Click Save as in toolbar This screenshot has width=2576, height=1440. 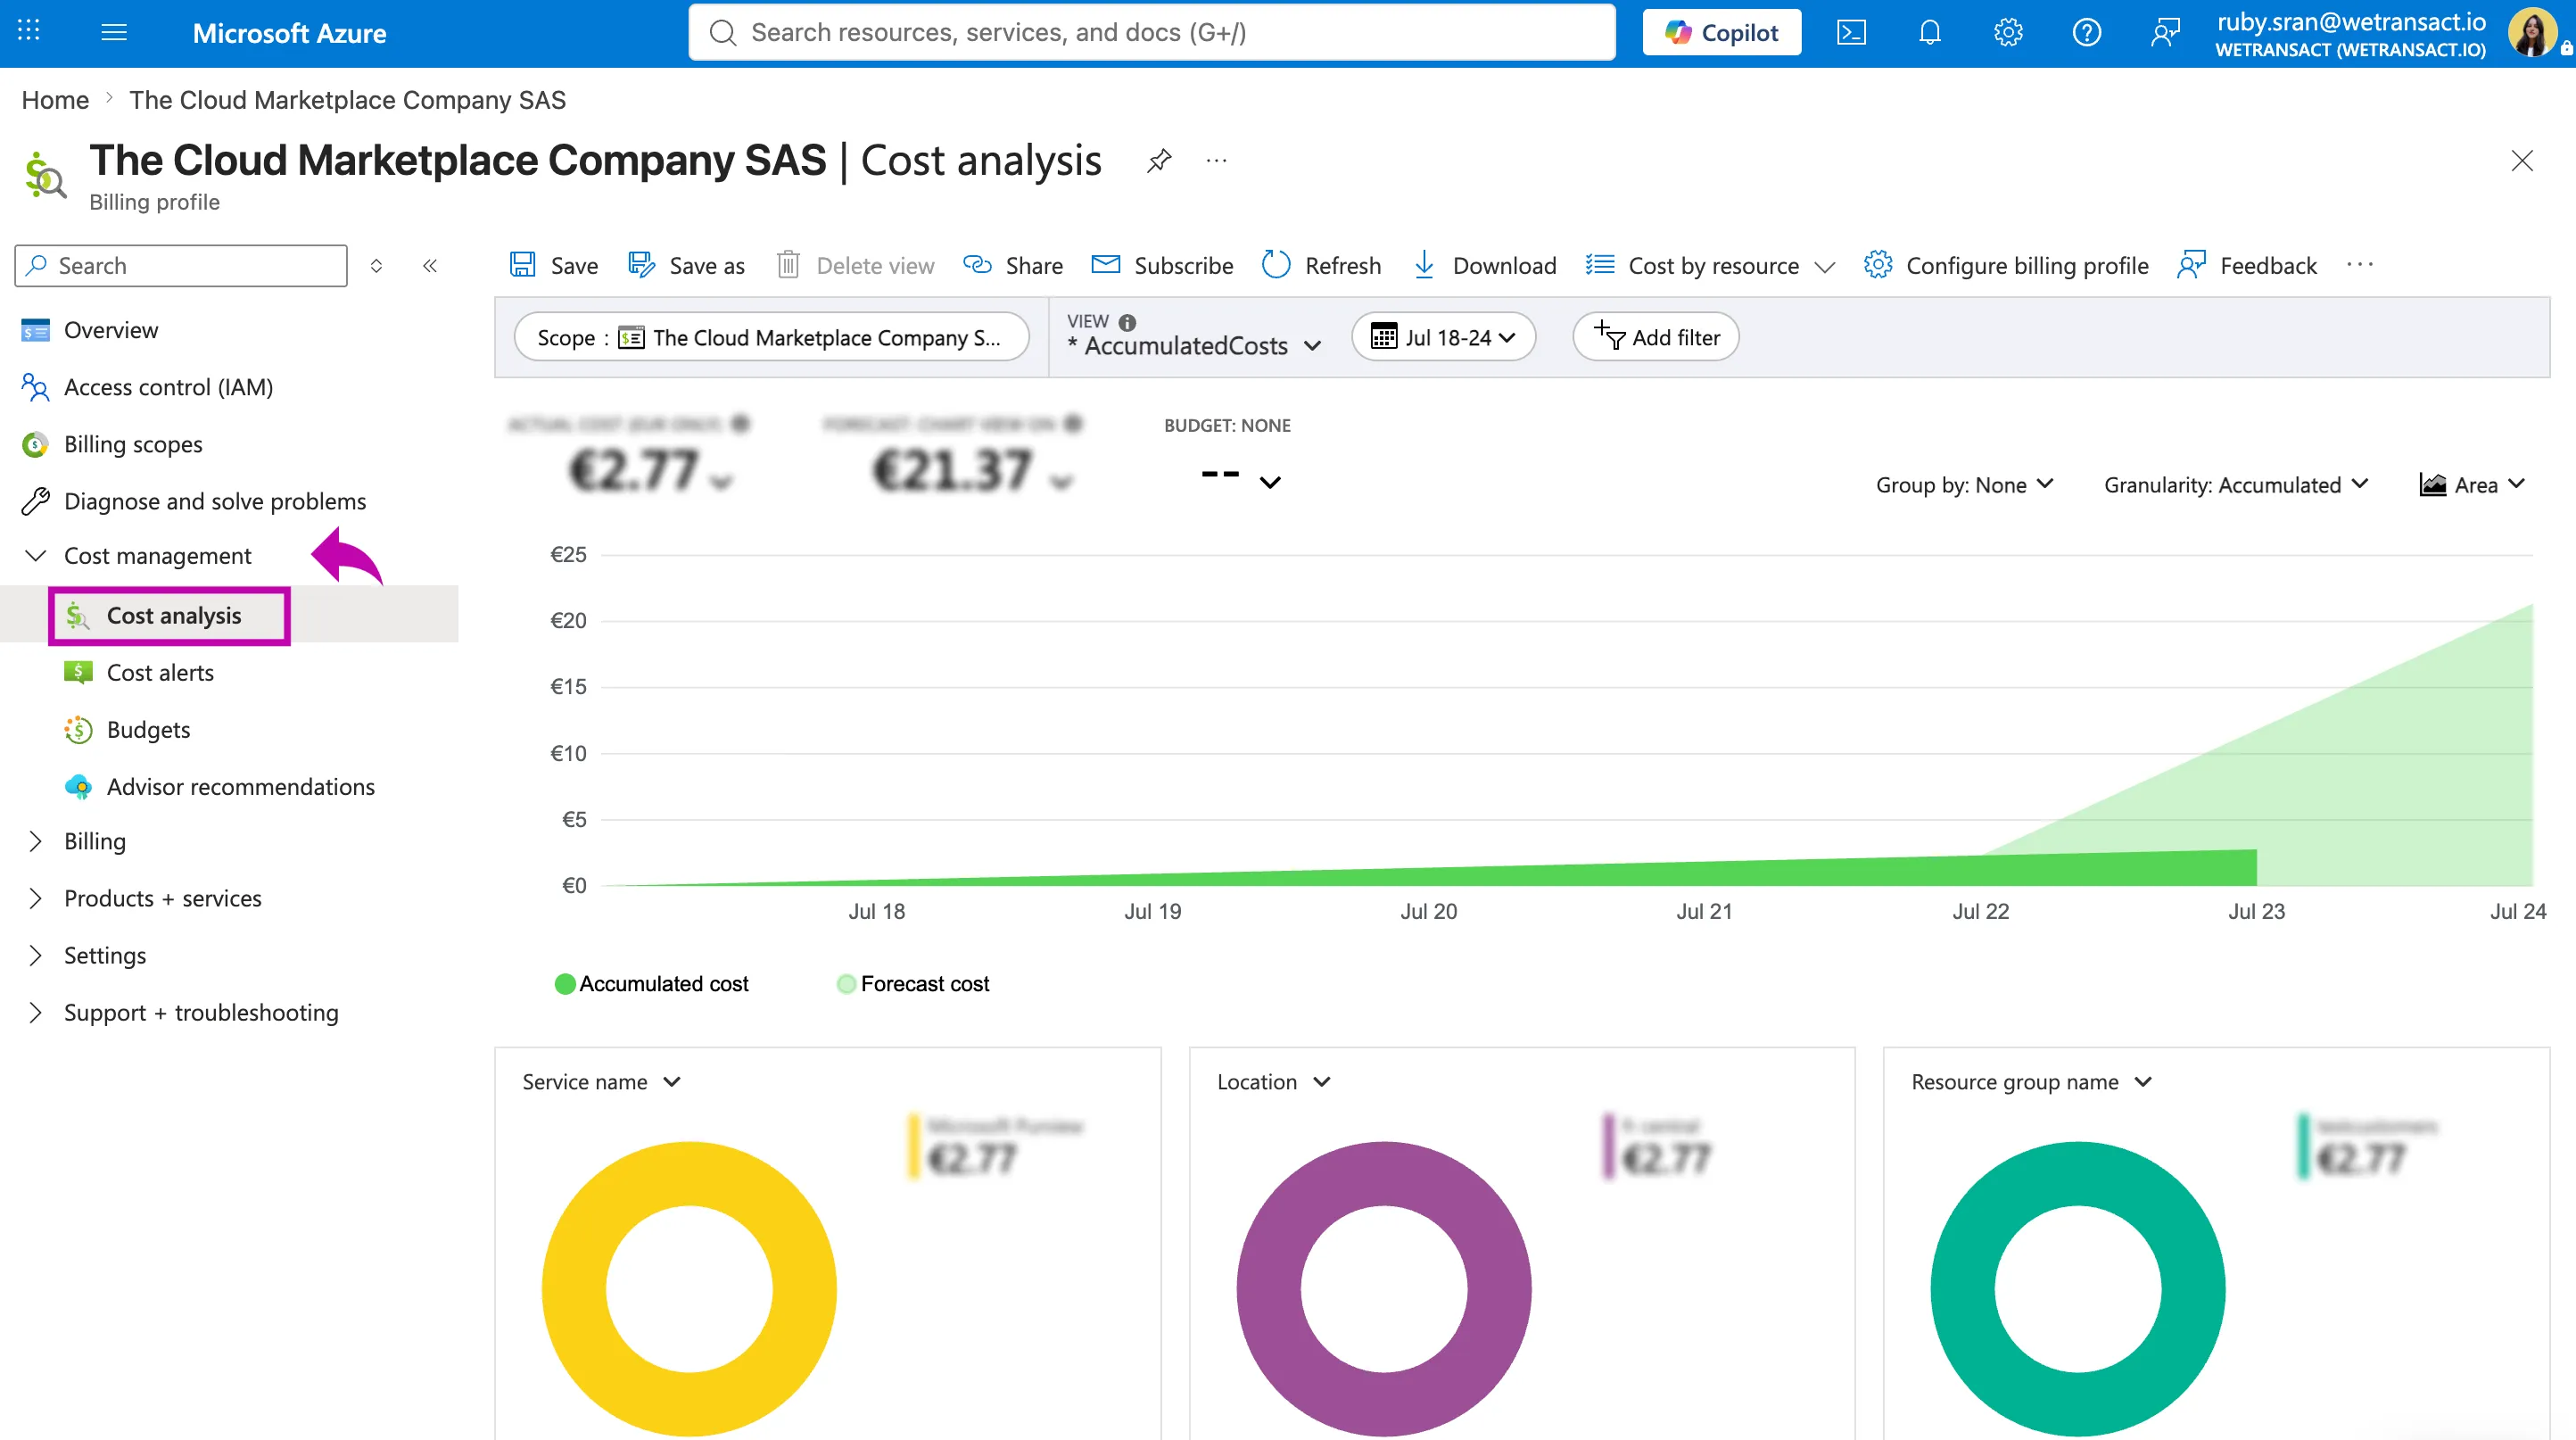pos(686,265)
